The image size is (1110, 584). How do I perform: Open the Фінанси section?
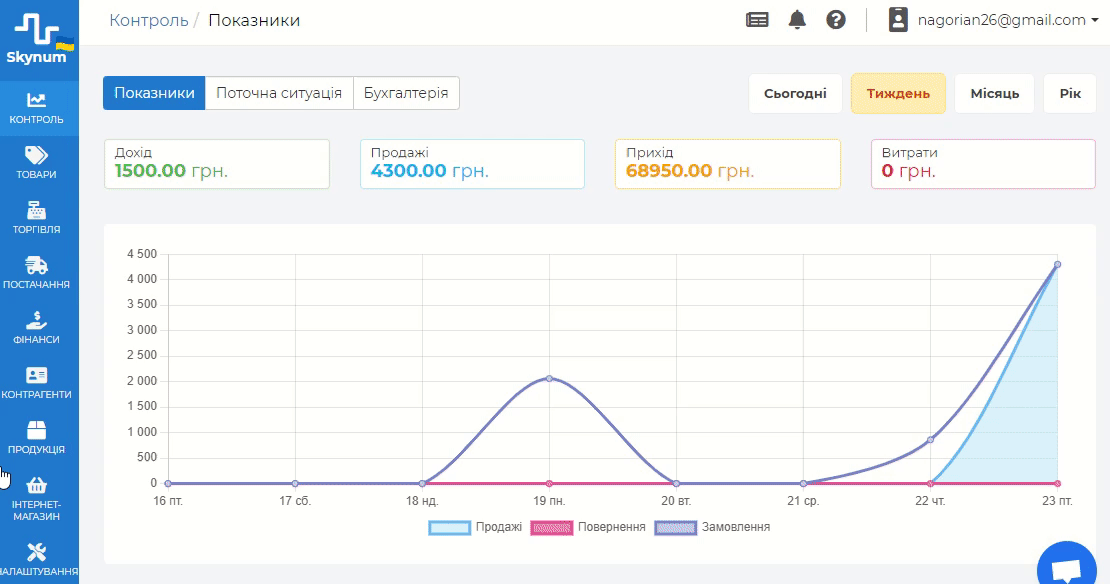pos(37,328)
